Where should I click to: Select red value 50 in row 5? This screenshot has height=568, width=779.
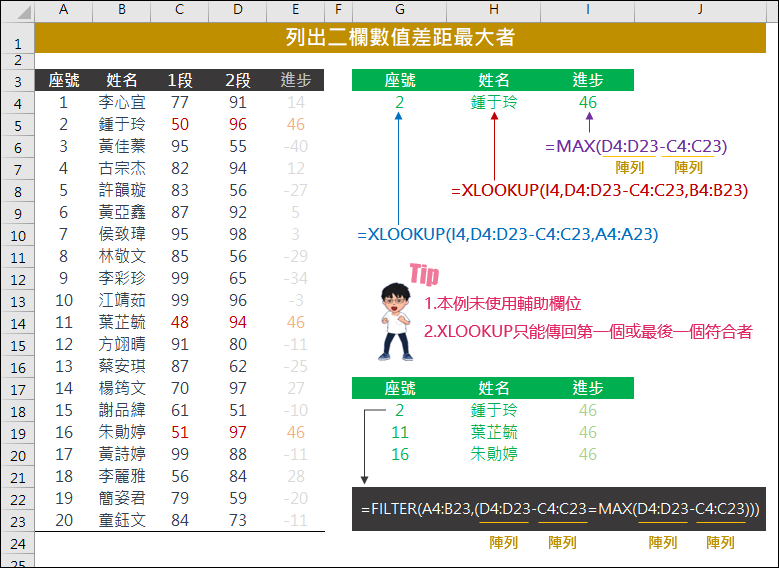(179, 124)
